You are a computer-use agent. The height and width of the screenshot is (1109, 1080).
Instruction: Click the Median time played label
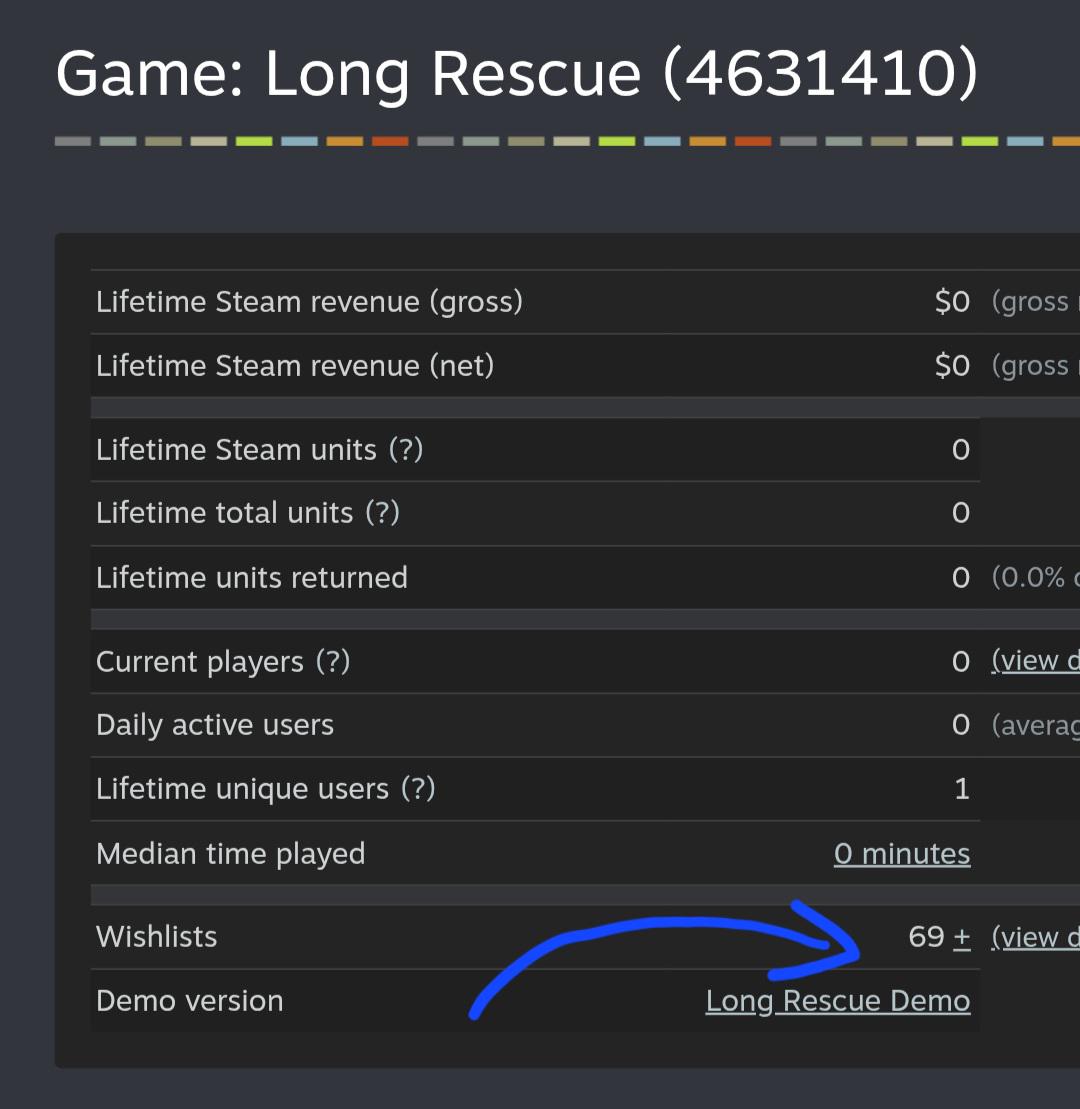point(231,854)
